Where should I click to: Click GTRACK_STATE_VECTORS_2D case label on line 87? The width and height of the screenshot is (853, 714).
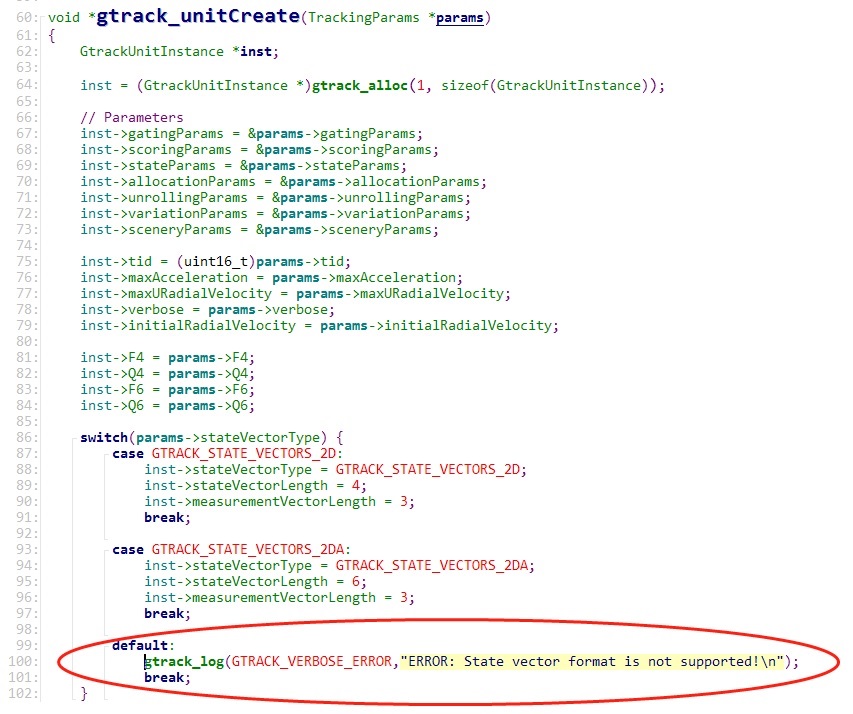click(x=244, y=454)
